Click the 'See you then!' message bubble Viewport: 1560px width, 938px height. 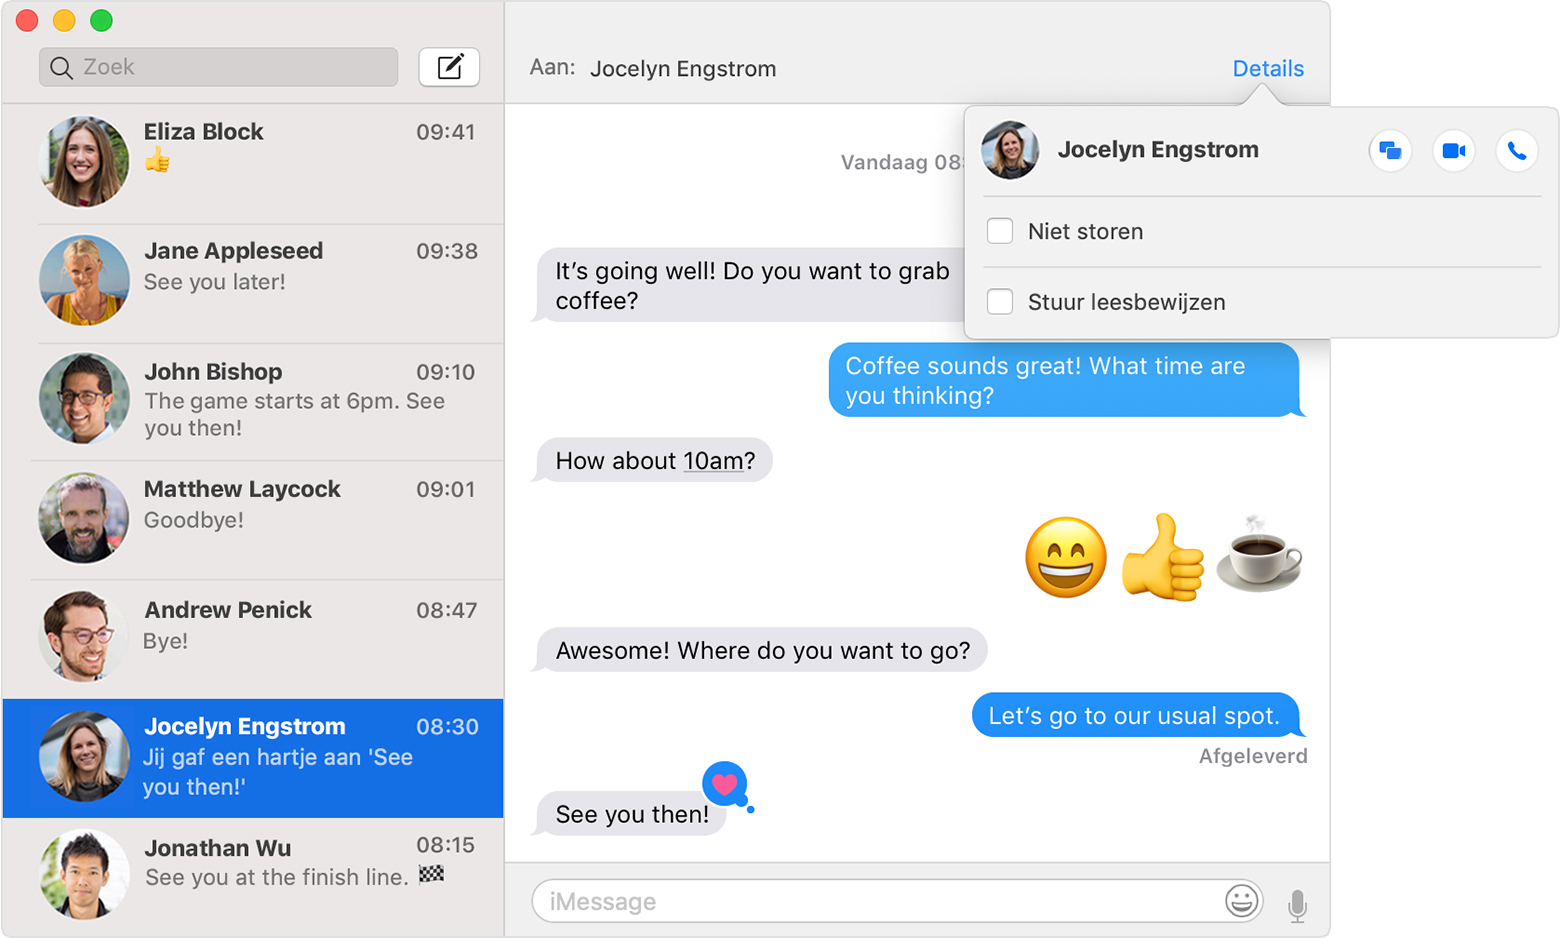[x=630, y=813]
